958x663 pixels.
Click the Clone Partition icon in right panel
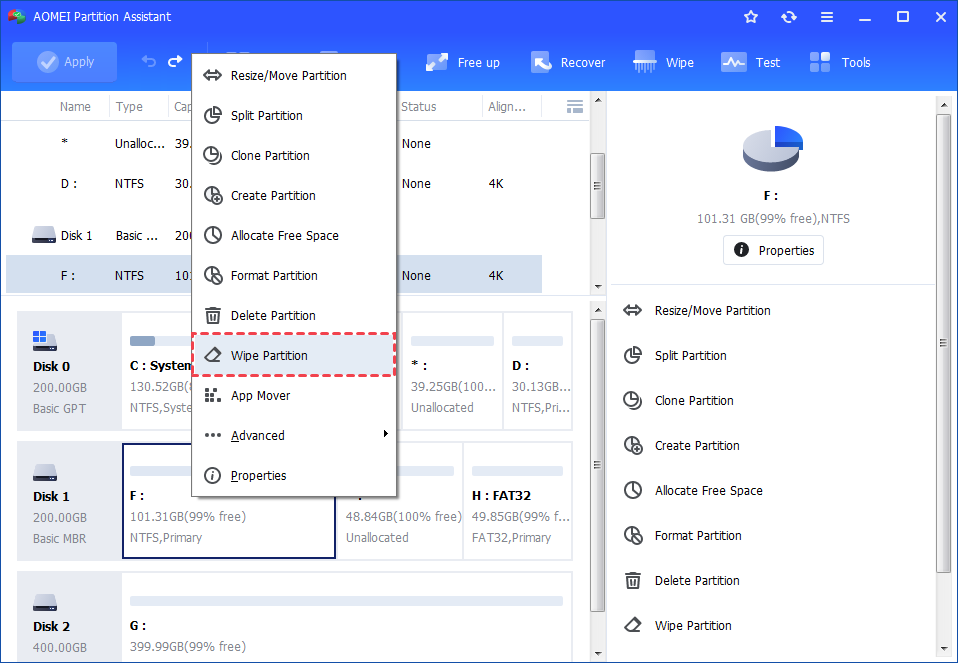click(x=632, y=401)
